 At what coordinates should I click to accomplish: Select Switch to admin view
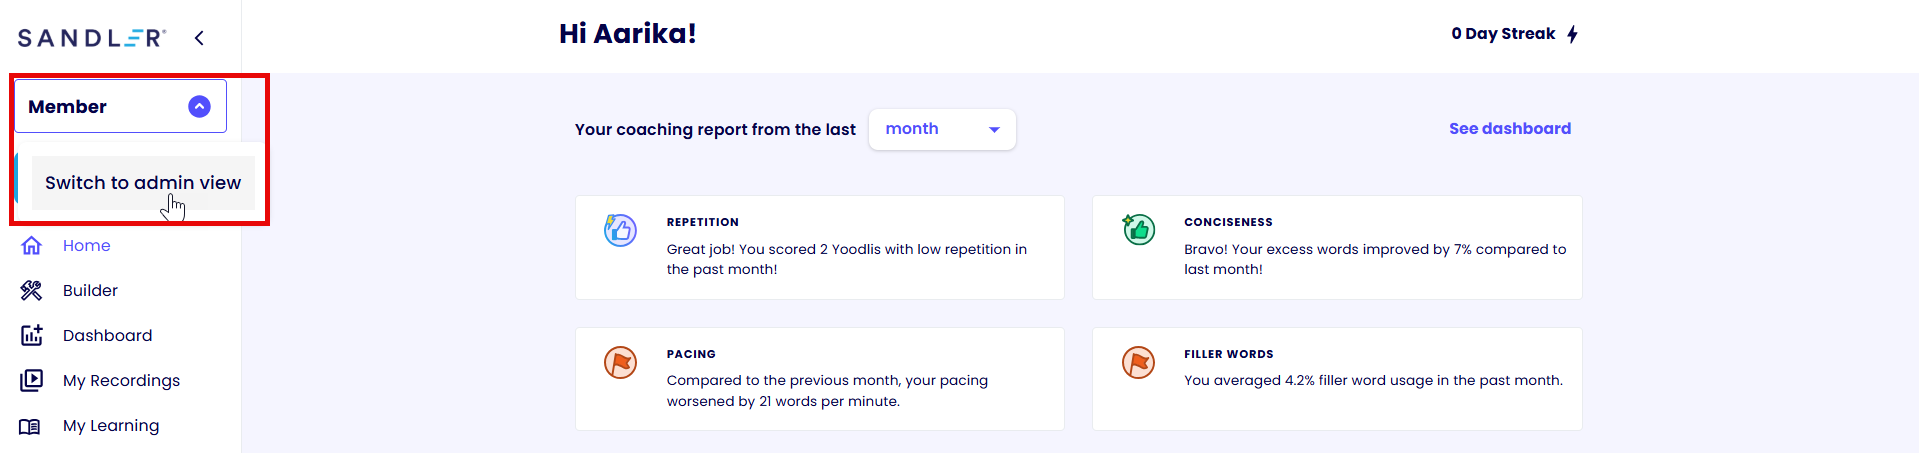pyautogui.click(x=143, y=183)
